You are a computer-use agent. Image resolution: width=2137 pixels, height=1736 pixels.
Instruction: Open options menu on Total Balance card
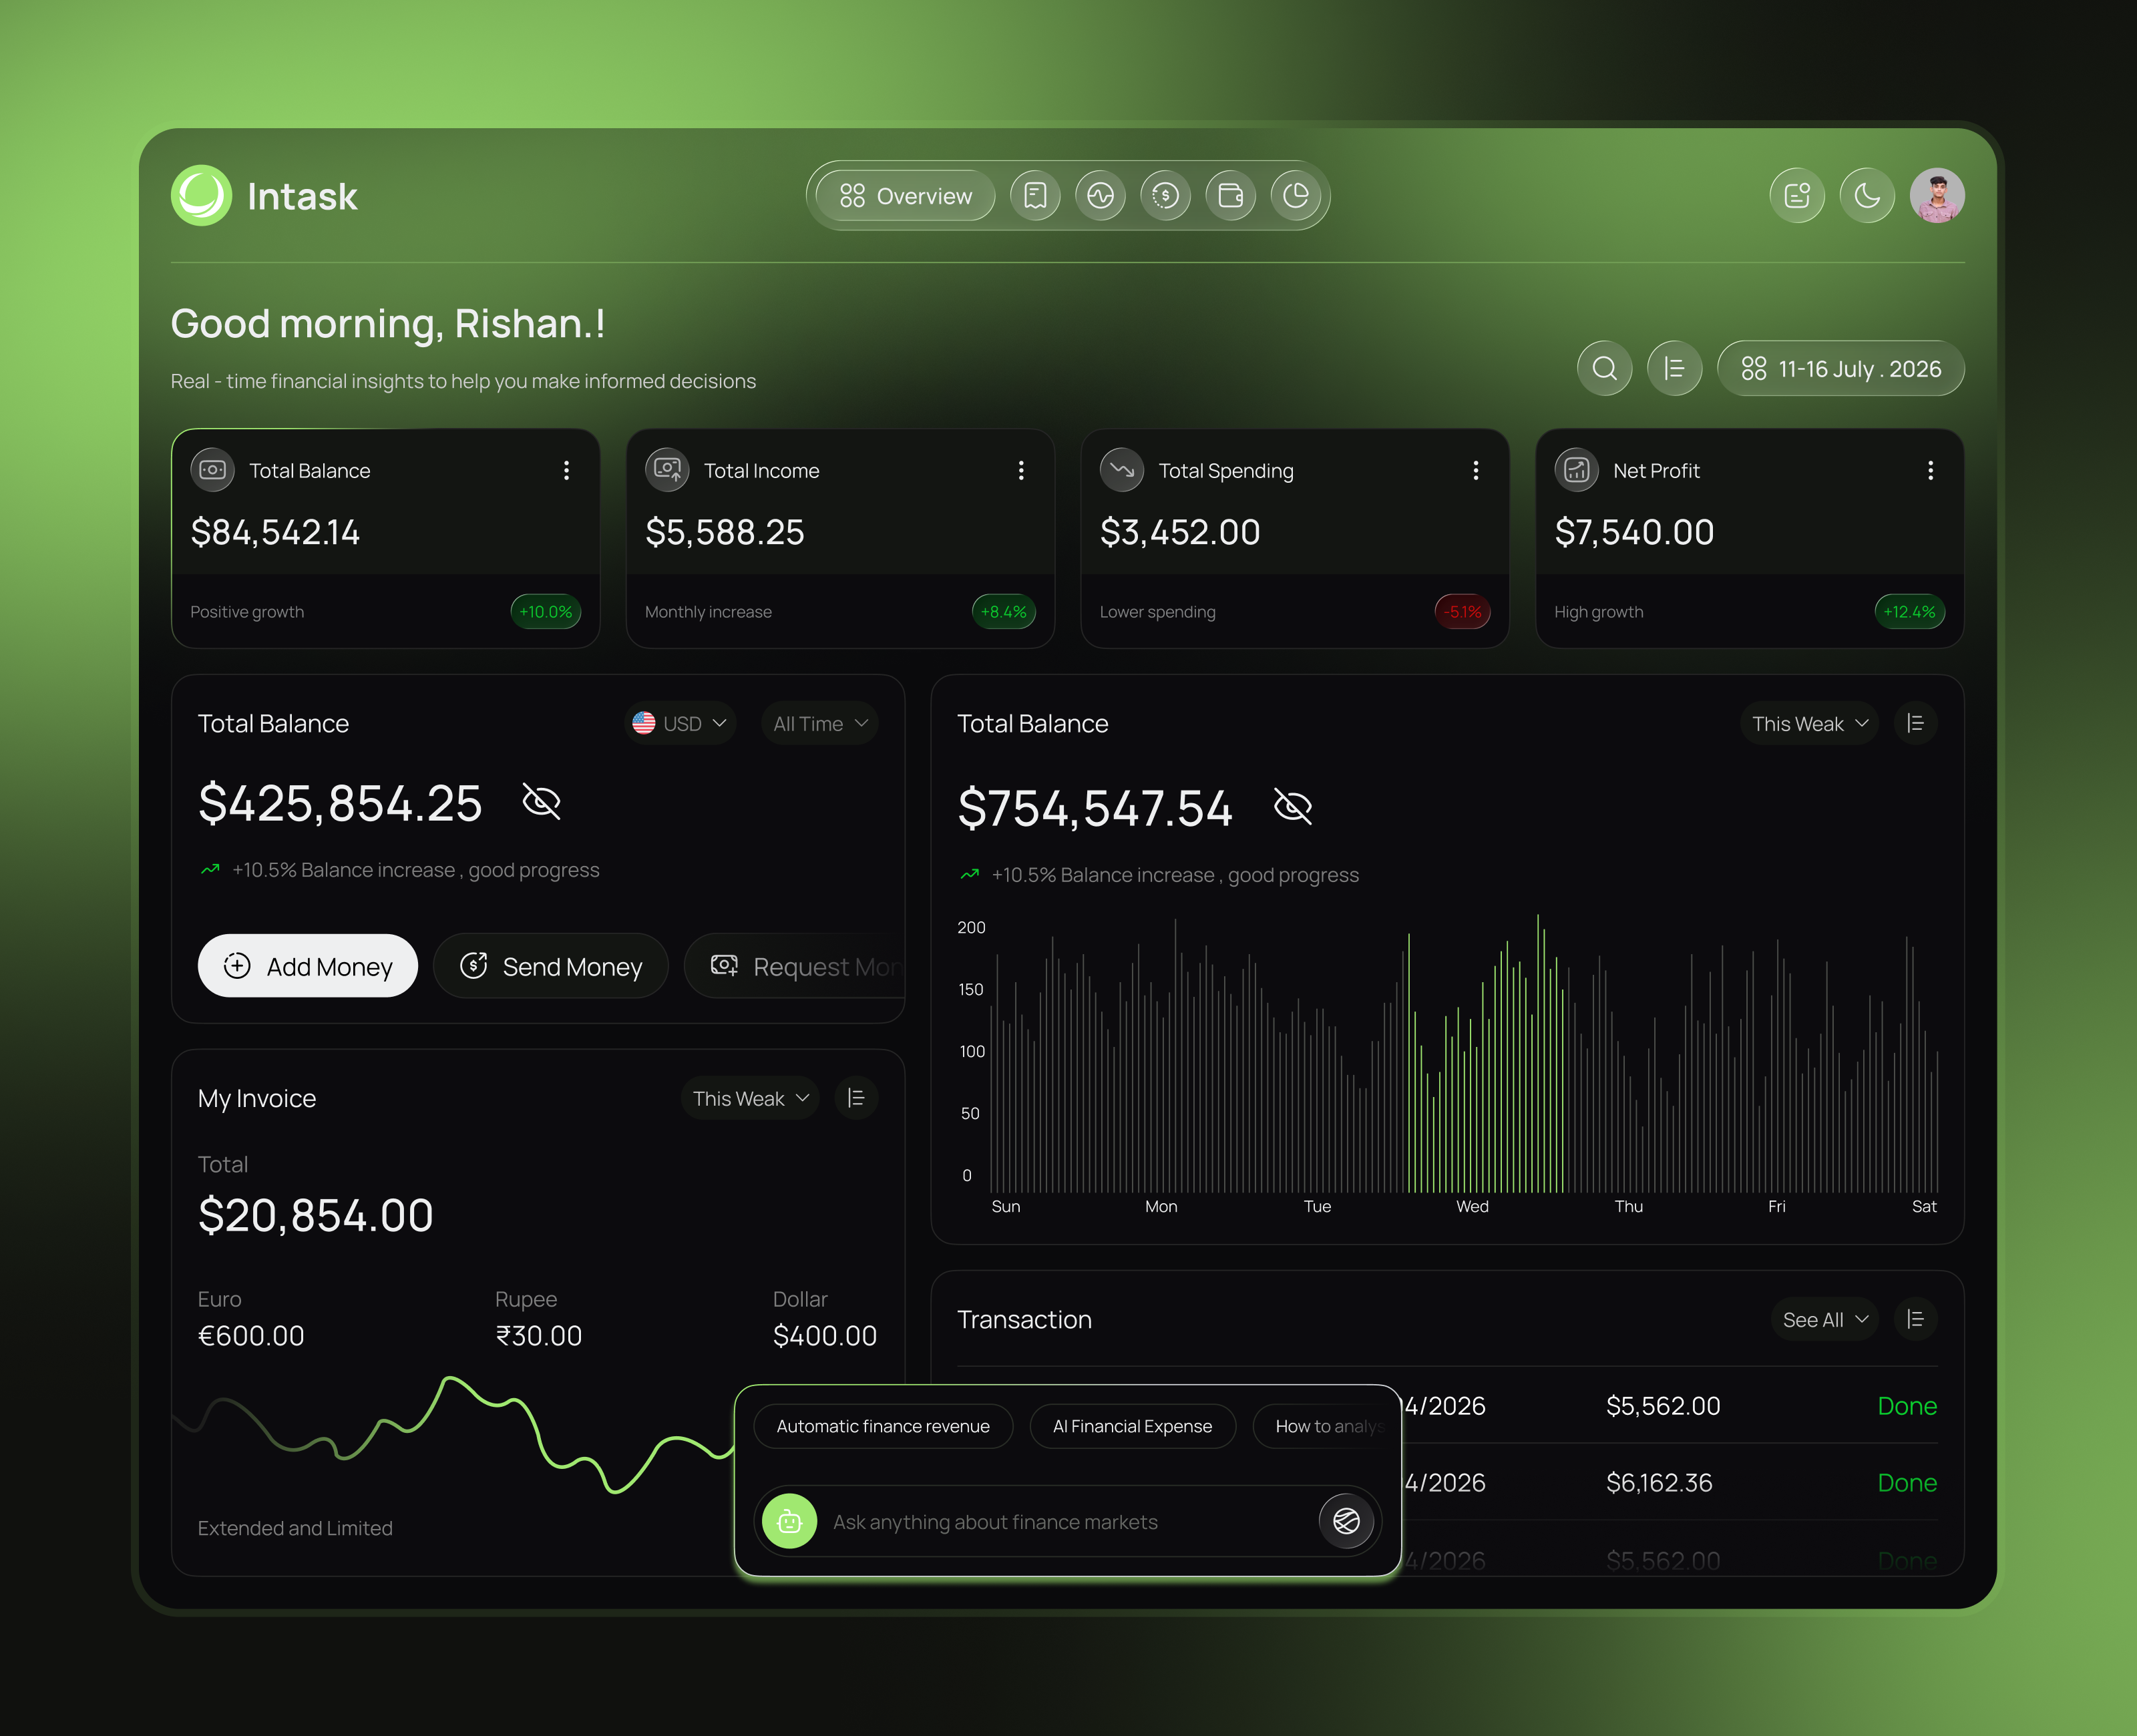[566, 470]
